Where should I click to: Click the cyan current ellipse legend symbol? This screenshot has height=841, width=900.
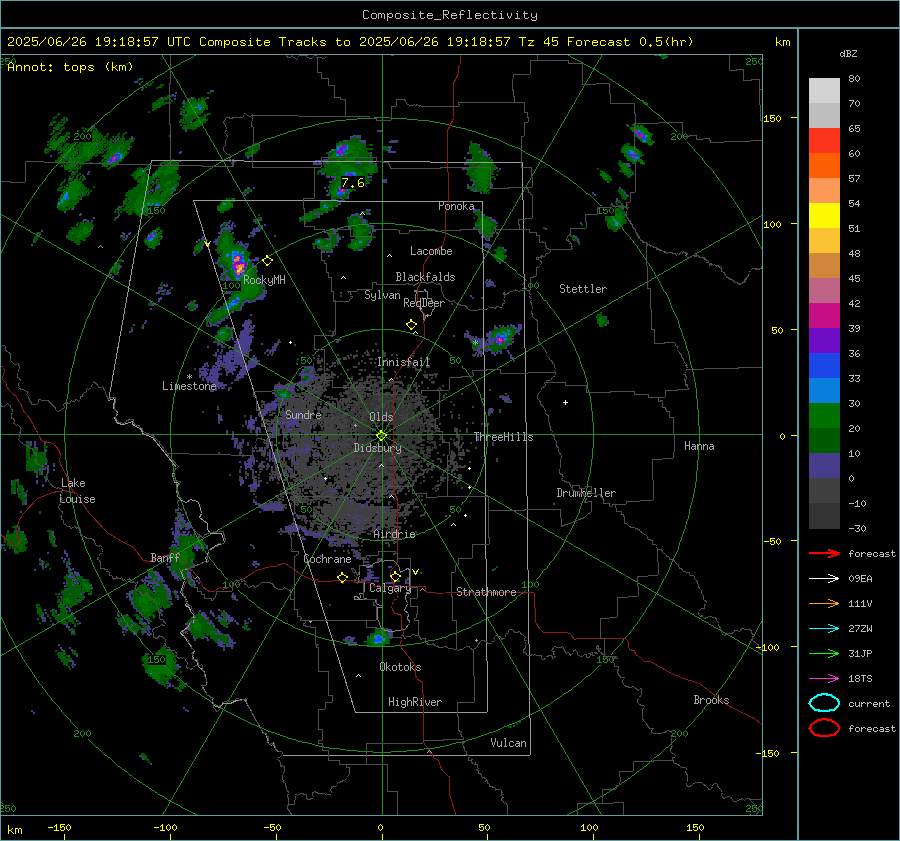(824, 703)
